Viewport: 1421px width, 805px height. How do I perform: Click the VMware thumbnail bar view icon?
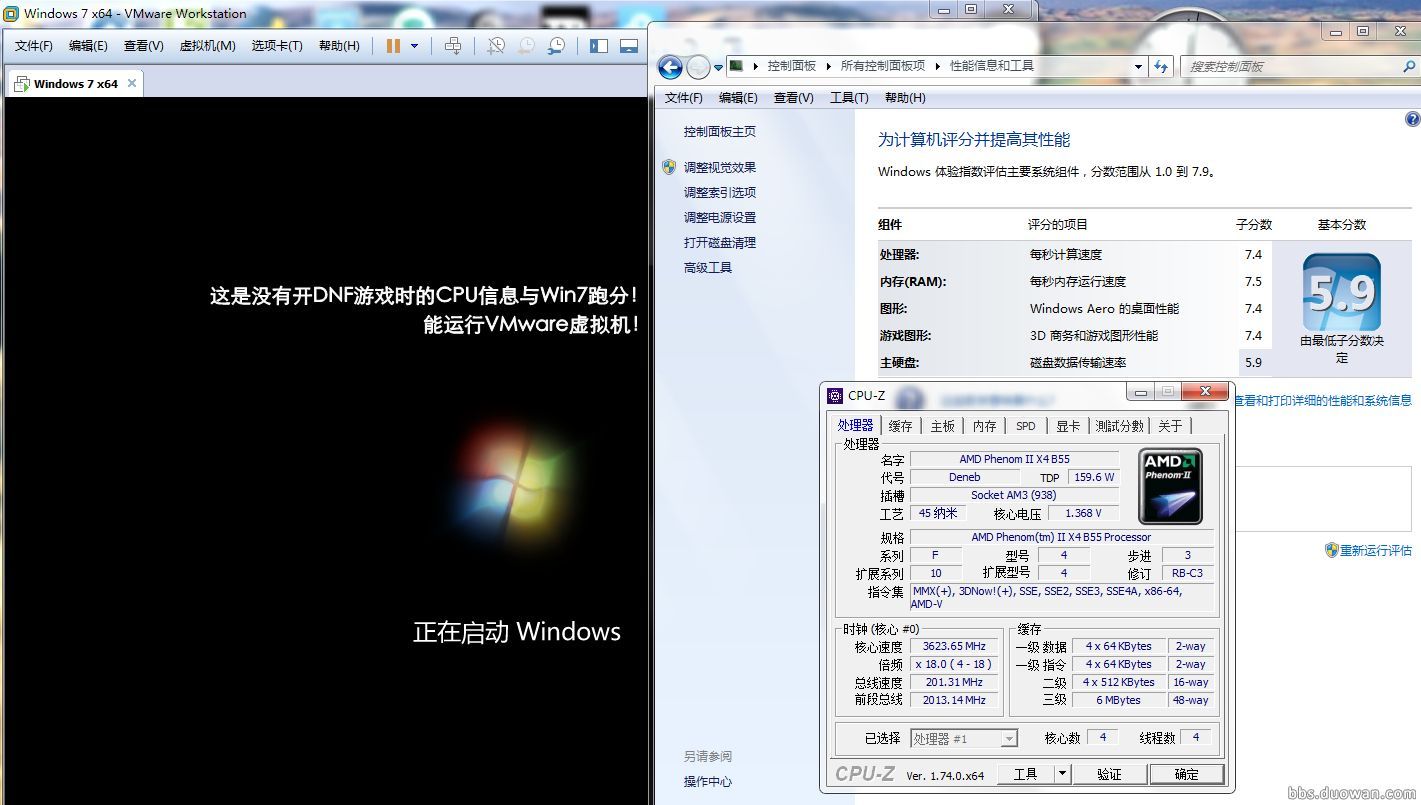[x=629, y=46]
